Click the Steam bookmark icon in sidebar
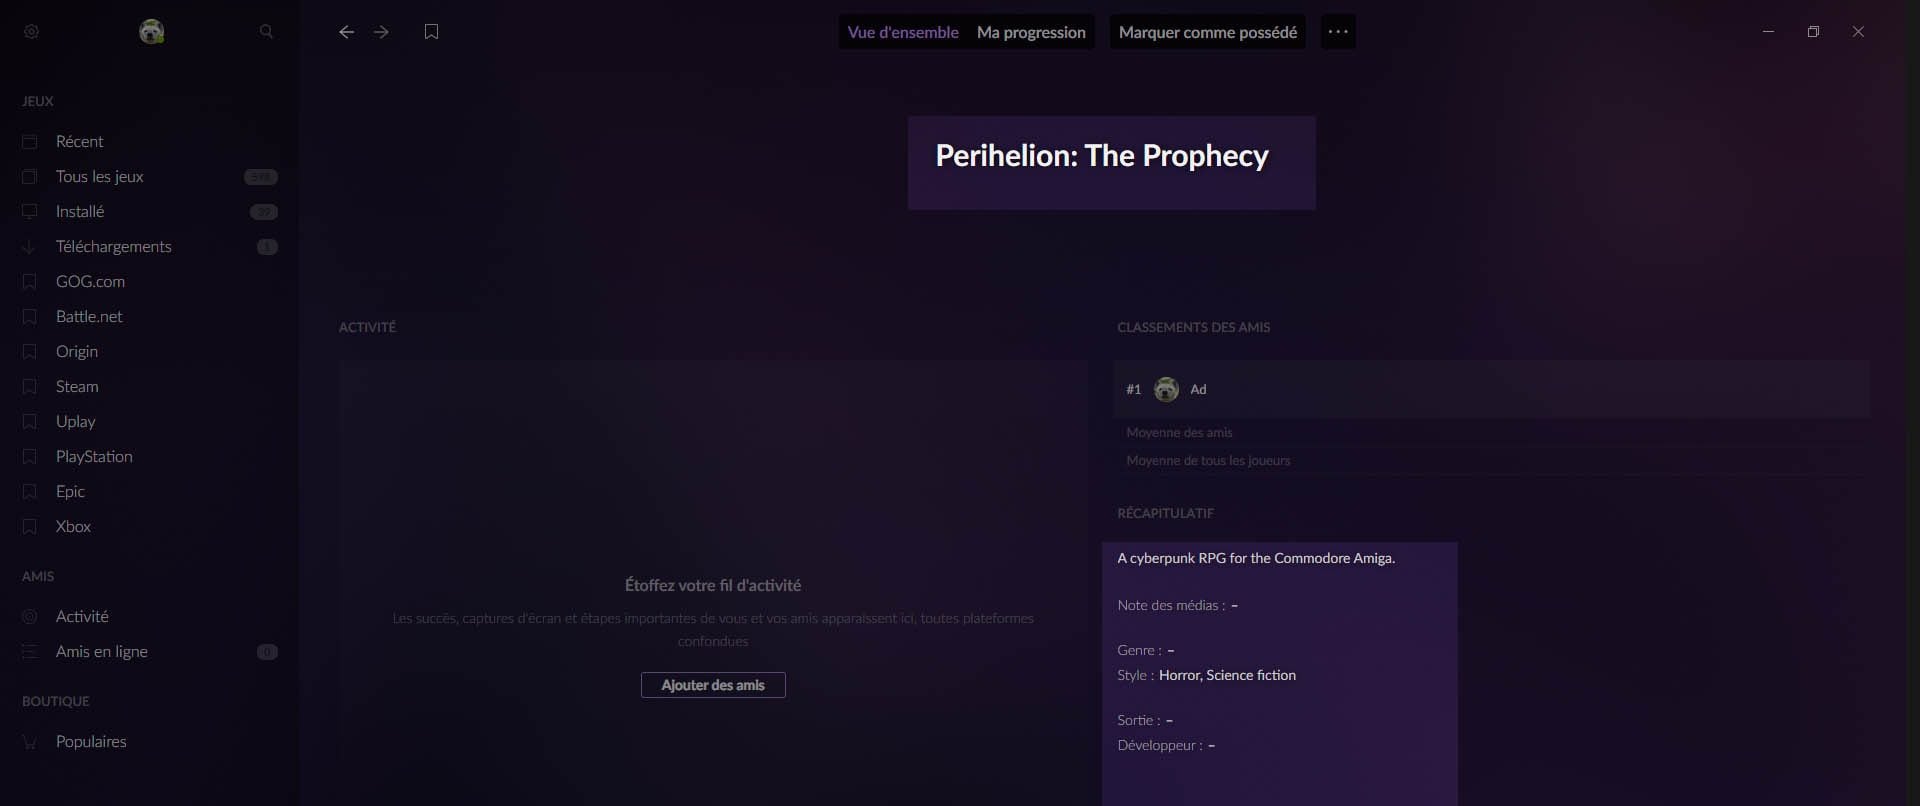Screen dimensions: 1920x806 30,387
